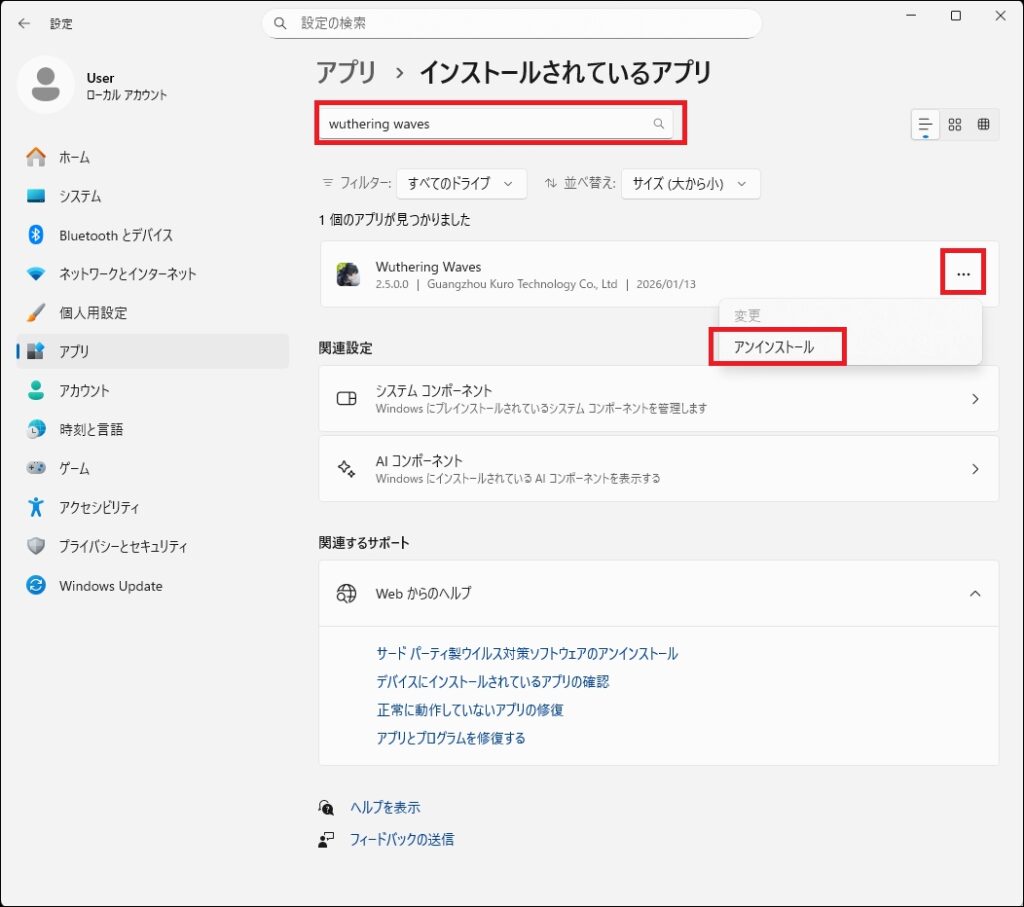Collapse the Web からのヘルプ section
1024x907 pixels.
pyautogui.click(x=975, y=593)
